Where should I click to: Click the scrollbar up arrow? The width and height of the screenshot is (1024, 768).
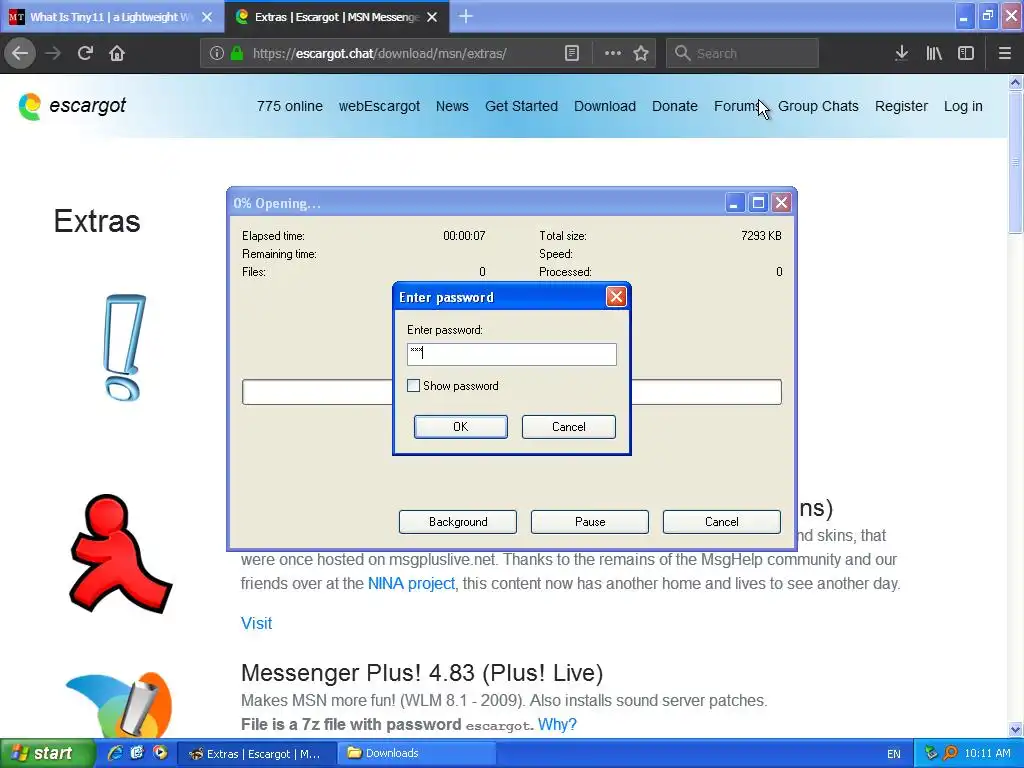pos(1015,82)
